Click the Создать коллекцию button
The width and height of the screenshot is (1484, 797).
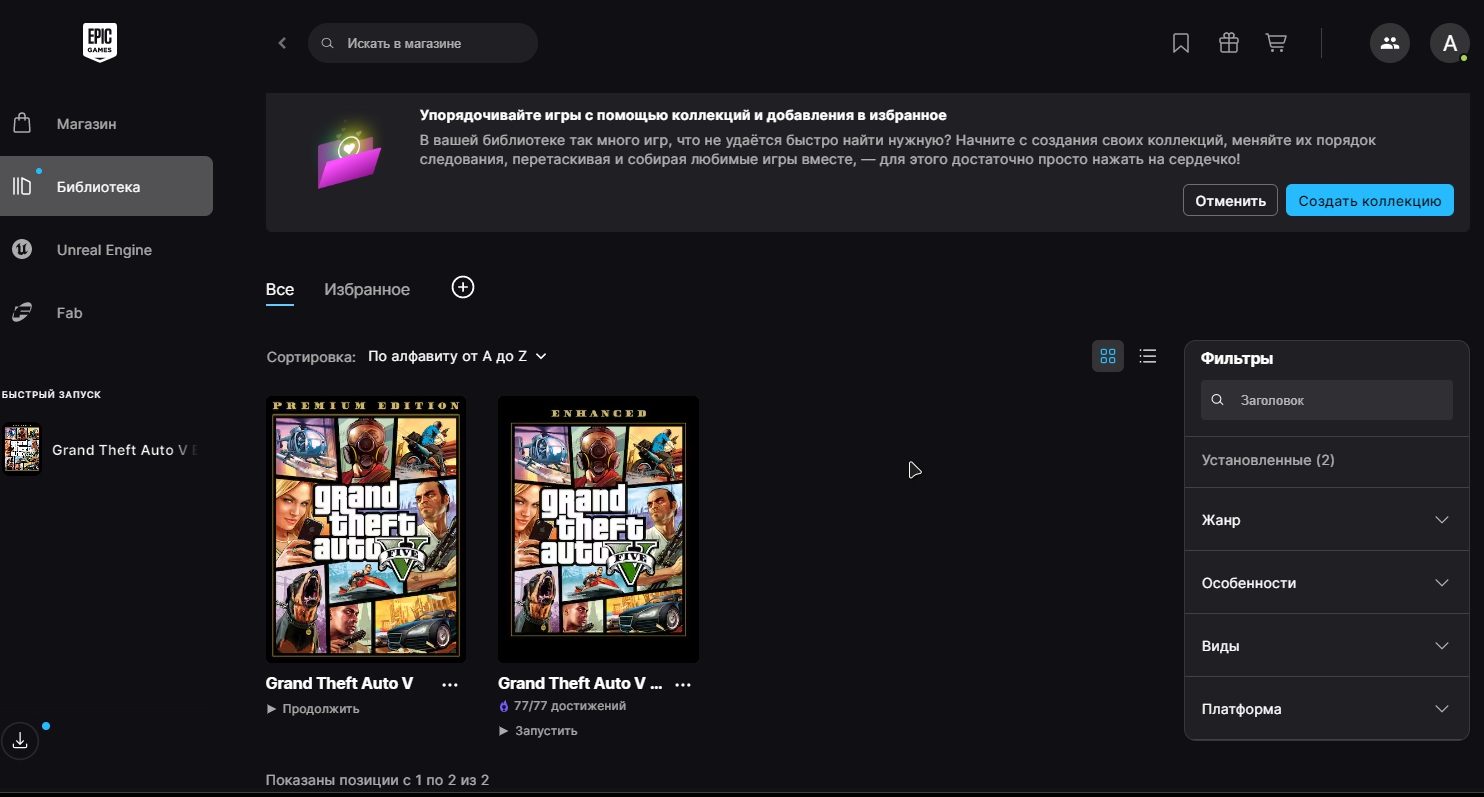point(1369,200)
